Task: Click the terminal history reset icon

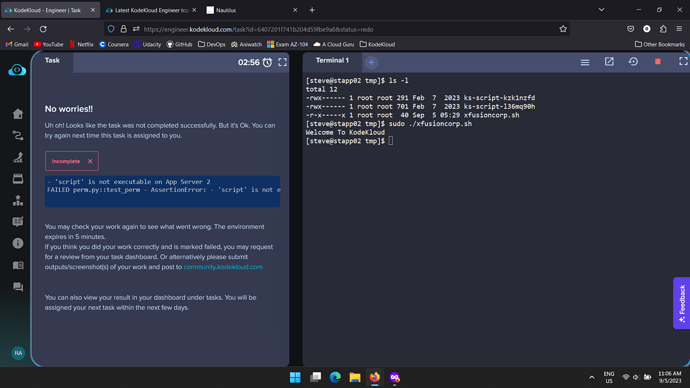Action: tap(633, 62)
